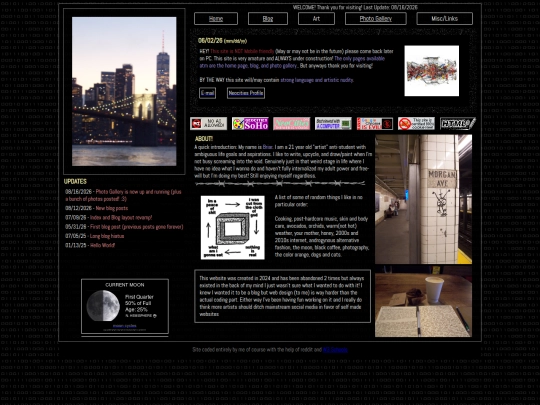540x405 pixels.
Task: Click the moon phase image in the widget
Action: click(103, 305)
